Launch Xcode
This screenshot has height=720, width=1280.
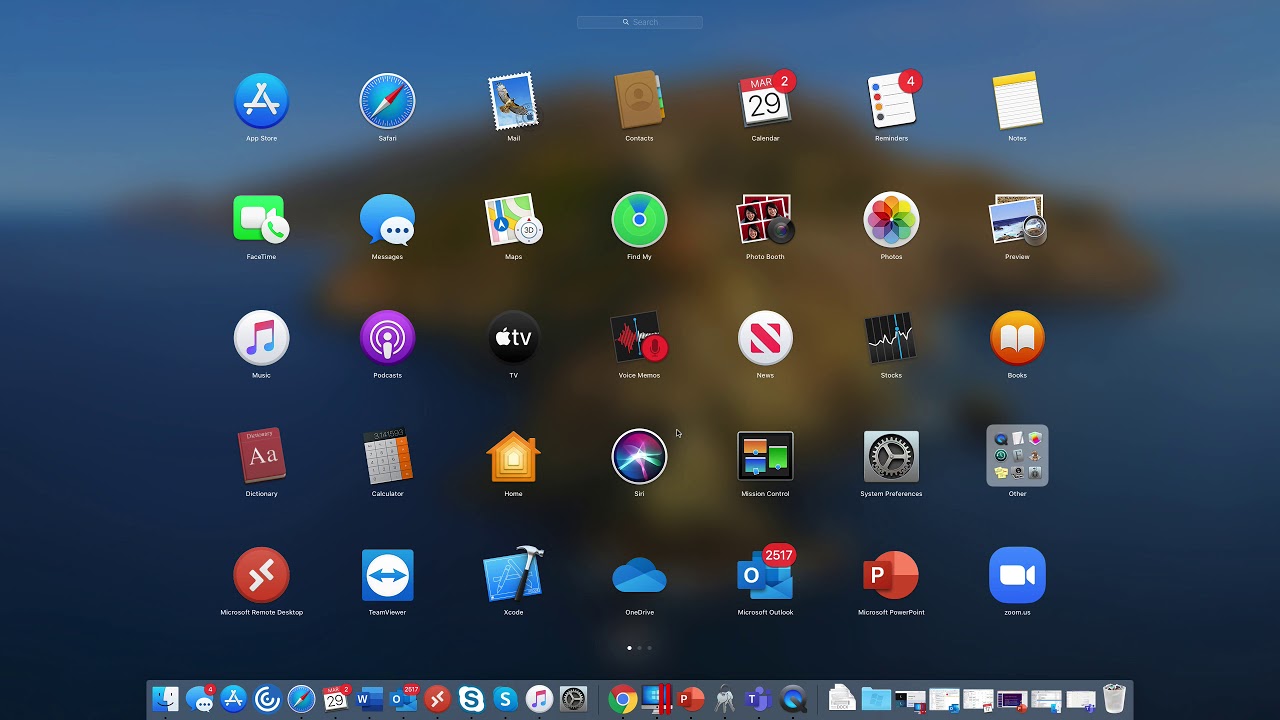(513, 575)
